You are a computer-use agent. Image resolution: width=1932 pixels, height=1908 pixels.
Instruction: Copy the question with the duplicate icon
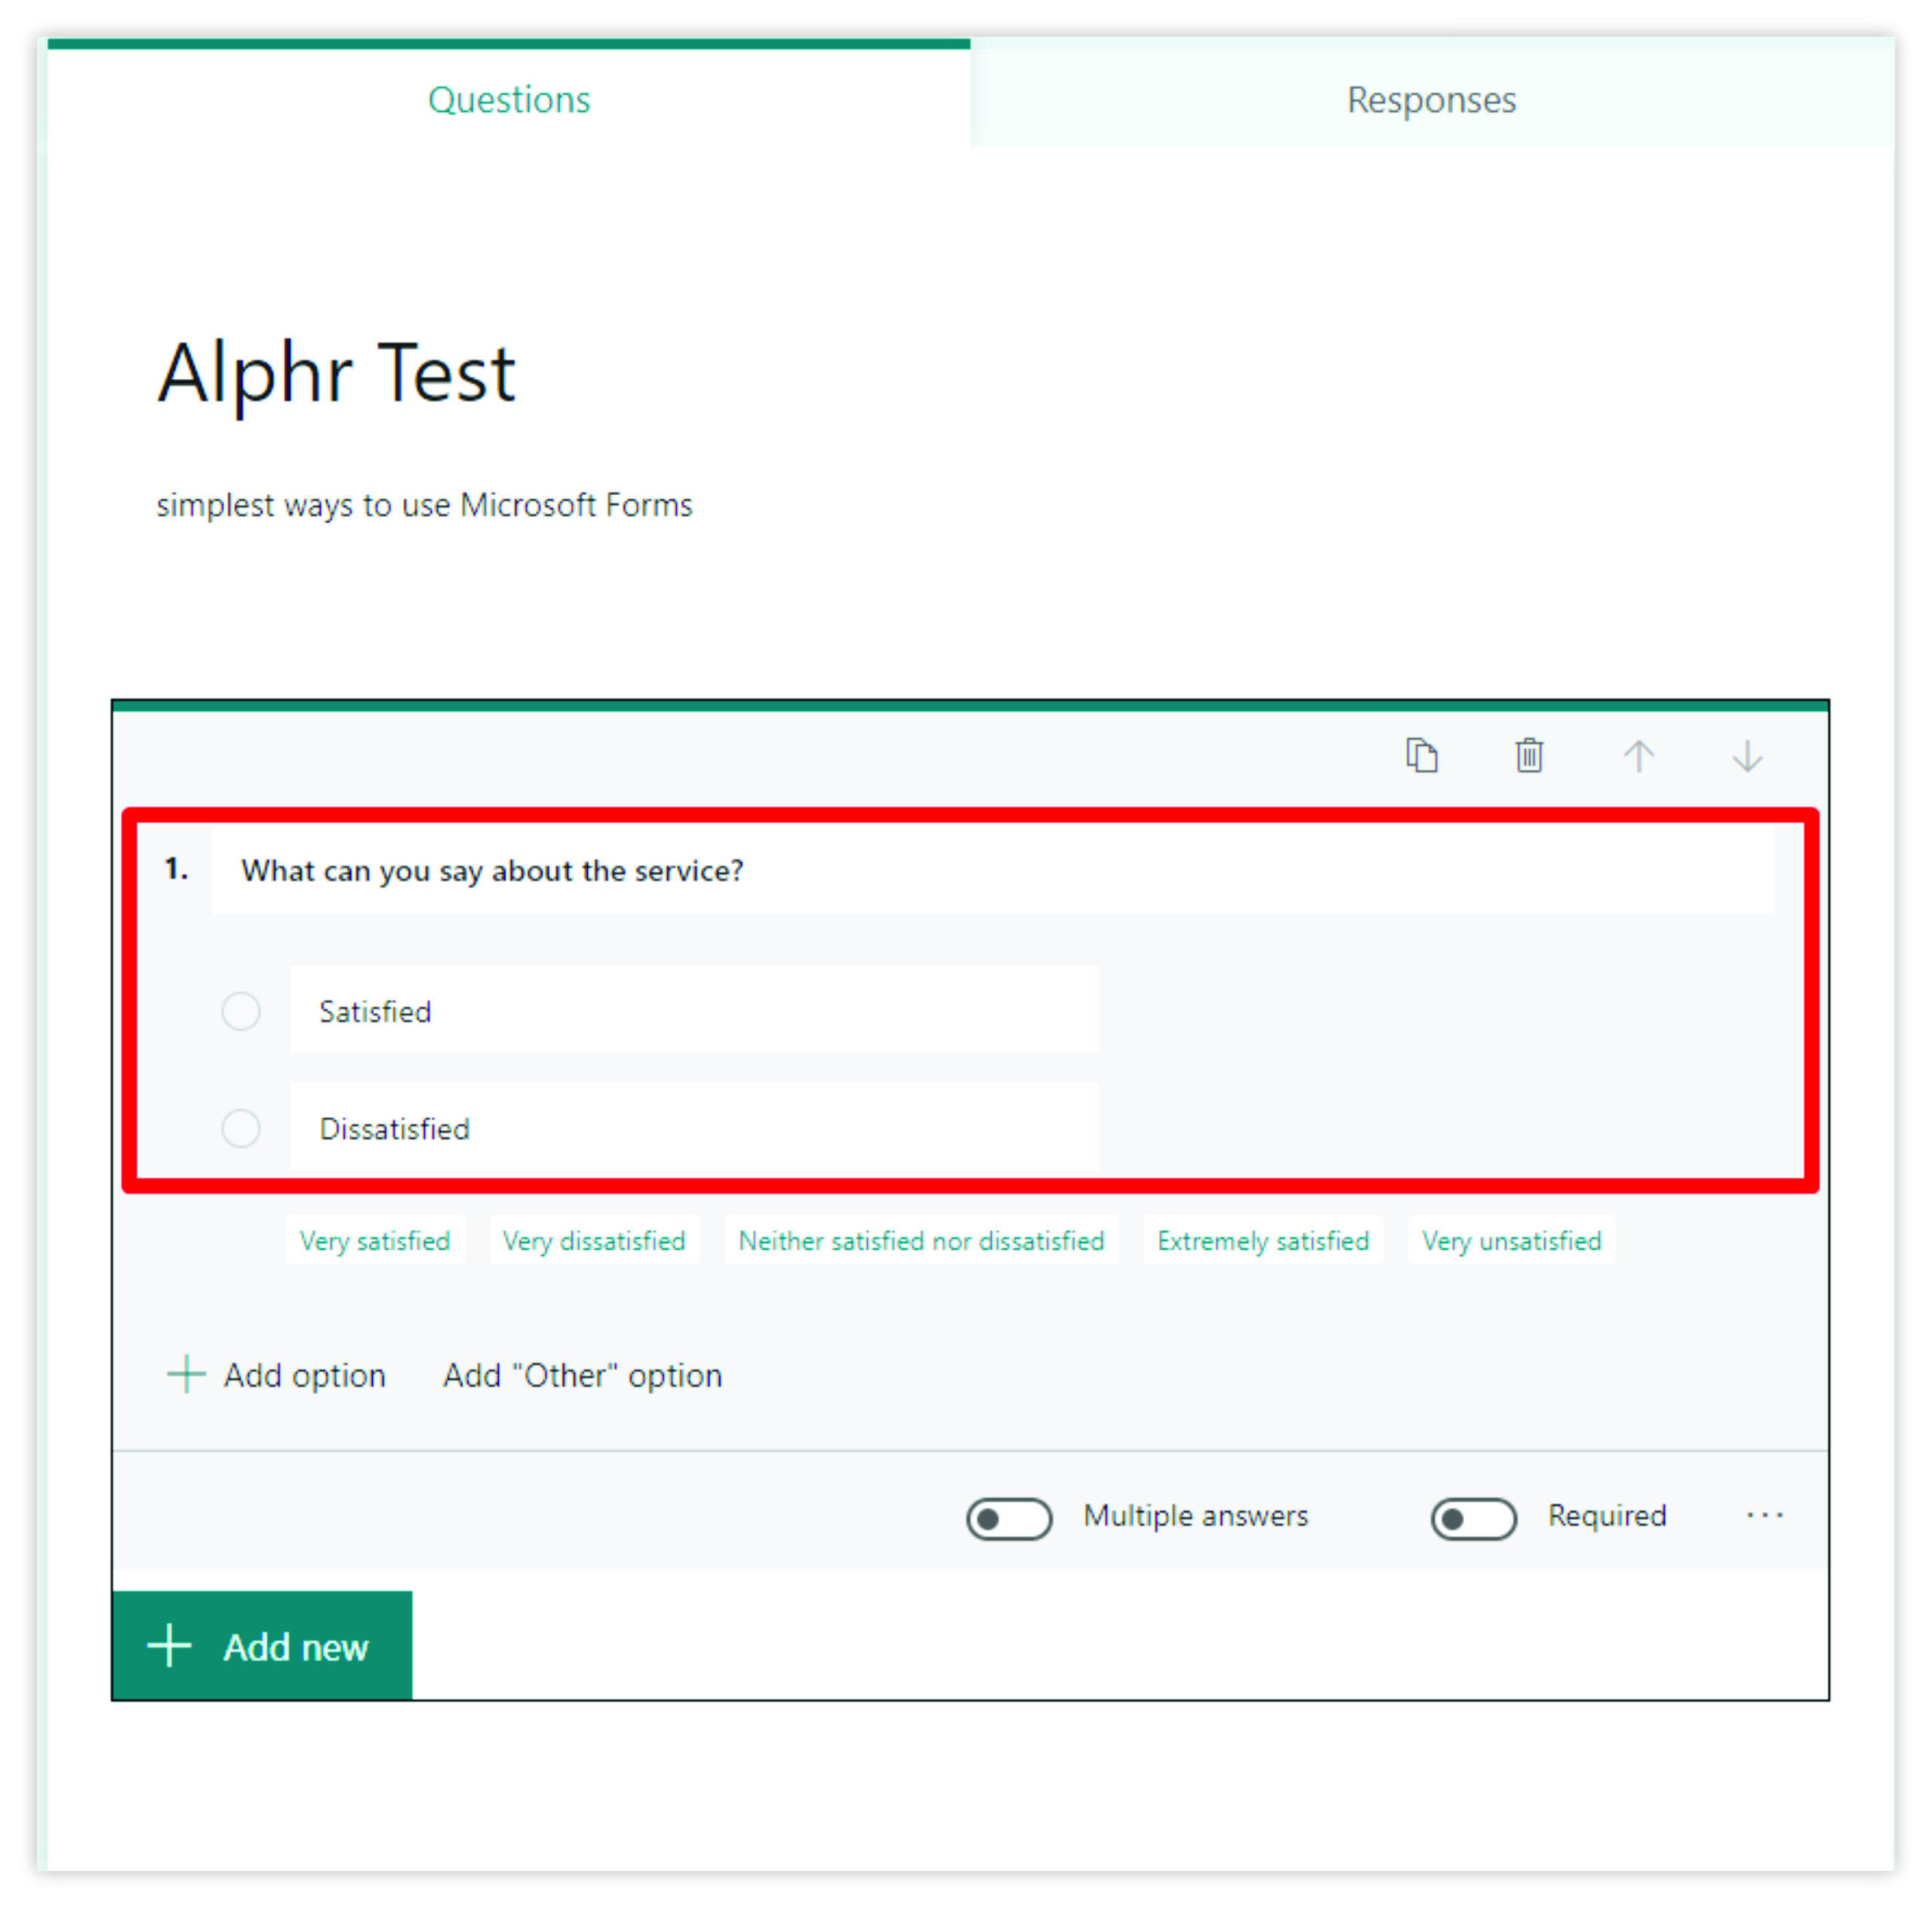tap(1421, 755)
